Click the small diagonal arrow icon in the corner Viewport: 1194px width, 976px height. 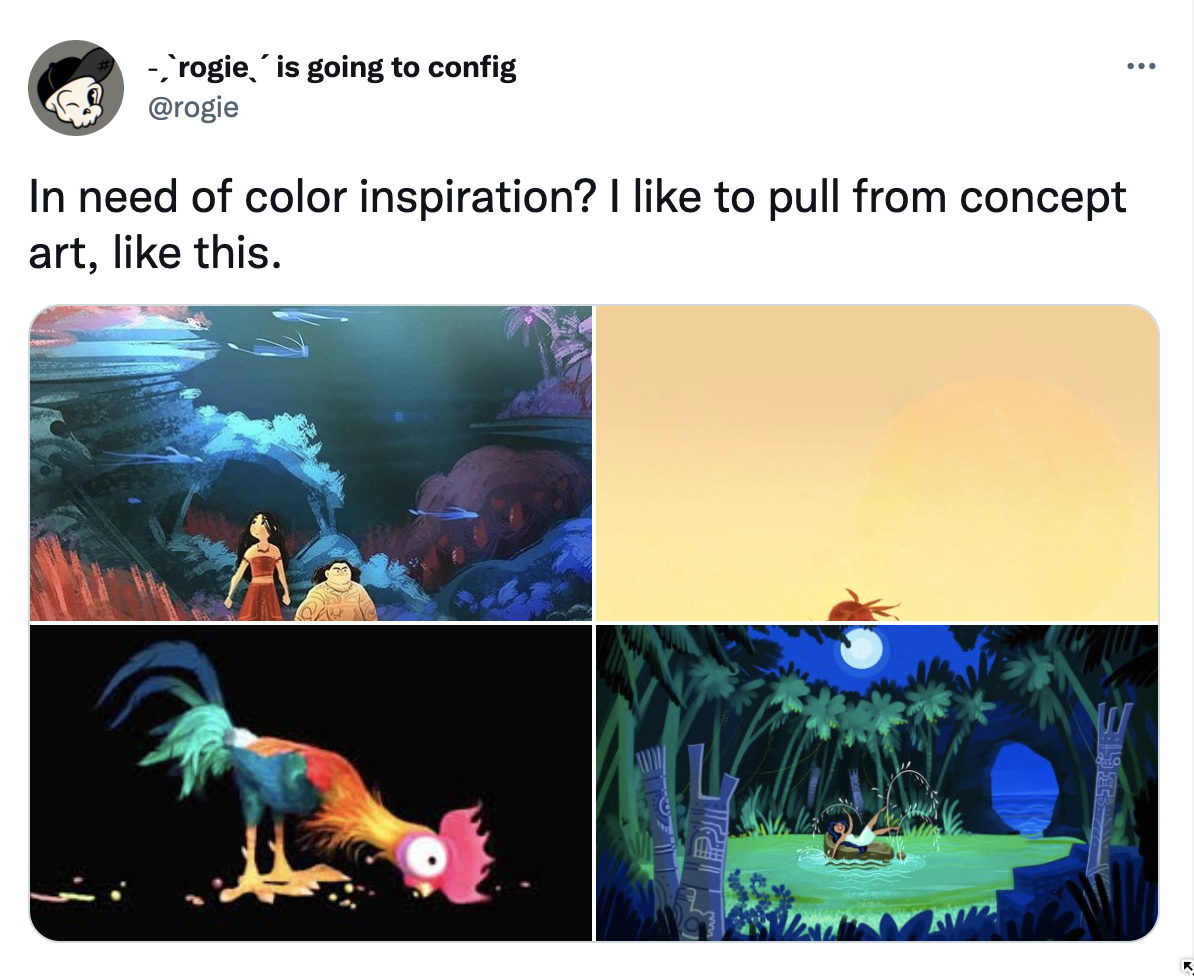click(x=1187, y=968)
